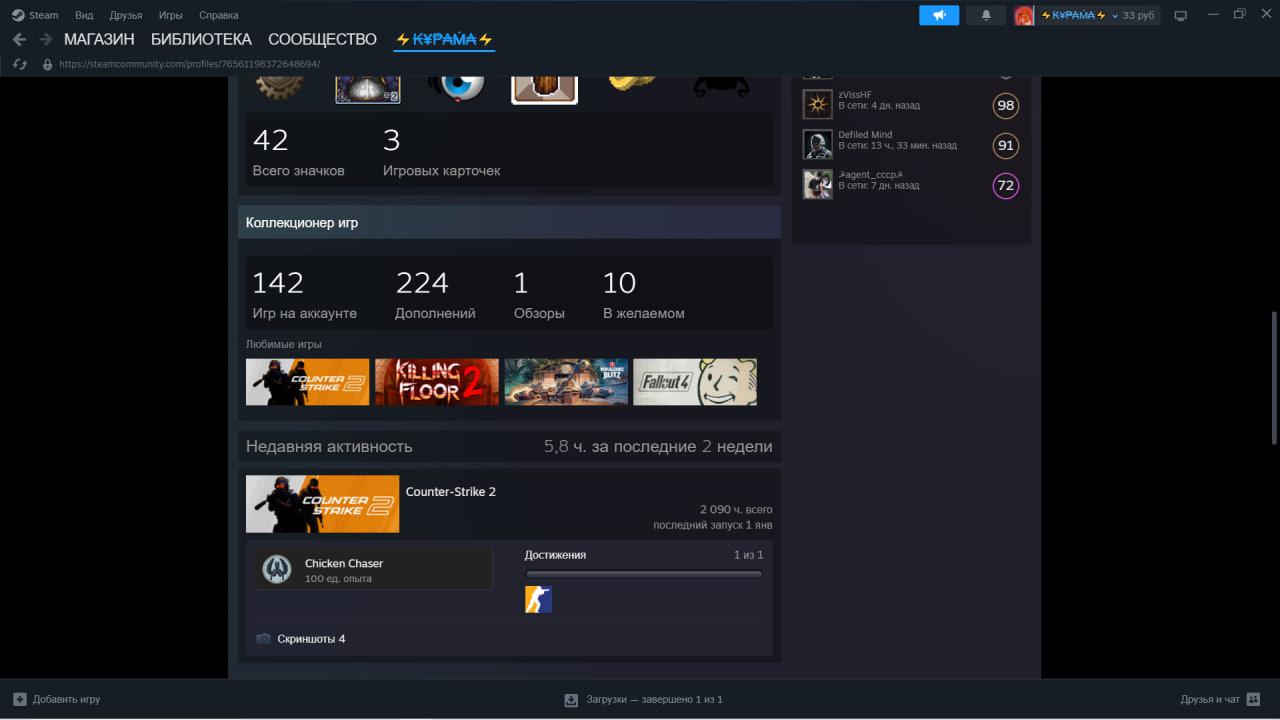This screenshot has width=1280, height=720.
Task: Open Достижения achievements link
Action: click(556, 555)
